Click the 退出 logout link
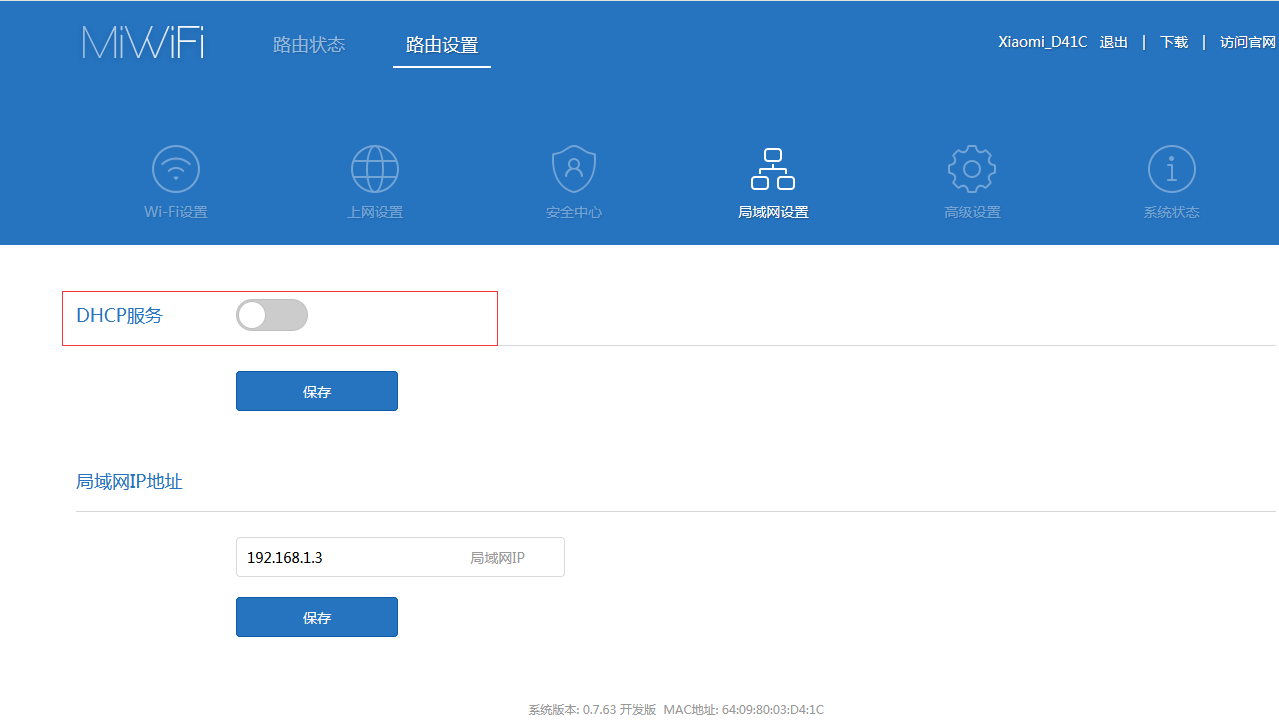1279x726 pixels. 1114,42
